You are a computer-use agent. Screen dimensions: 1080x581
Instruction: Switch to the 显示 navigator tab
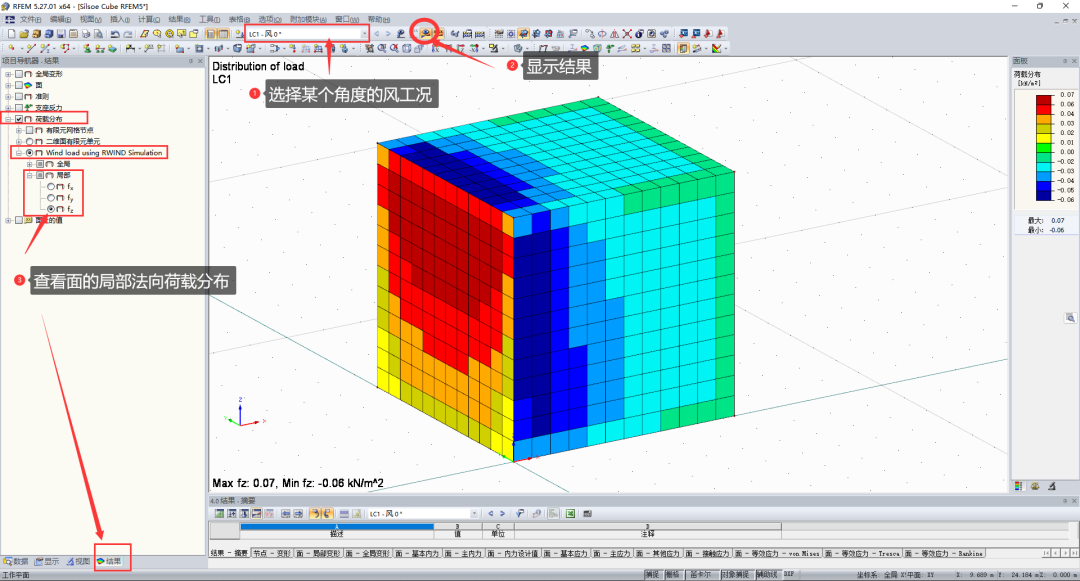click(48, 562)
